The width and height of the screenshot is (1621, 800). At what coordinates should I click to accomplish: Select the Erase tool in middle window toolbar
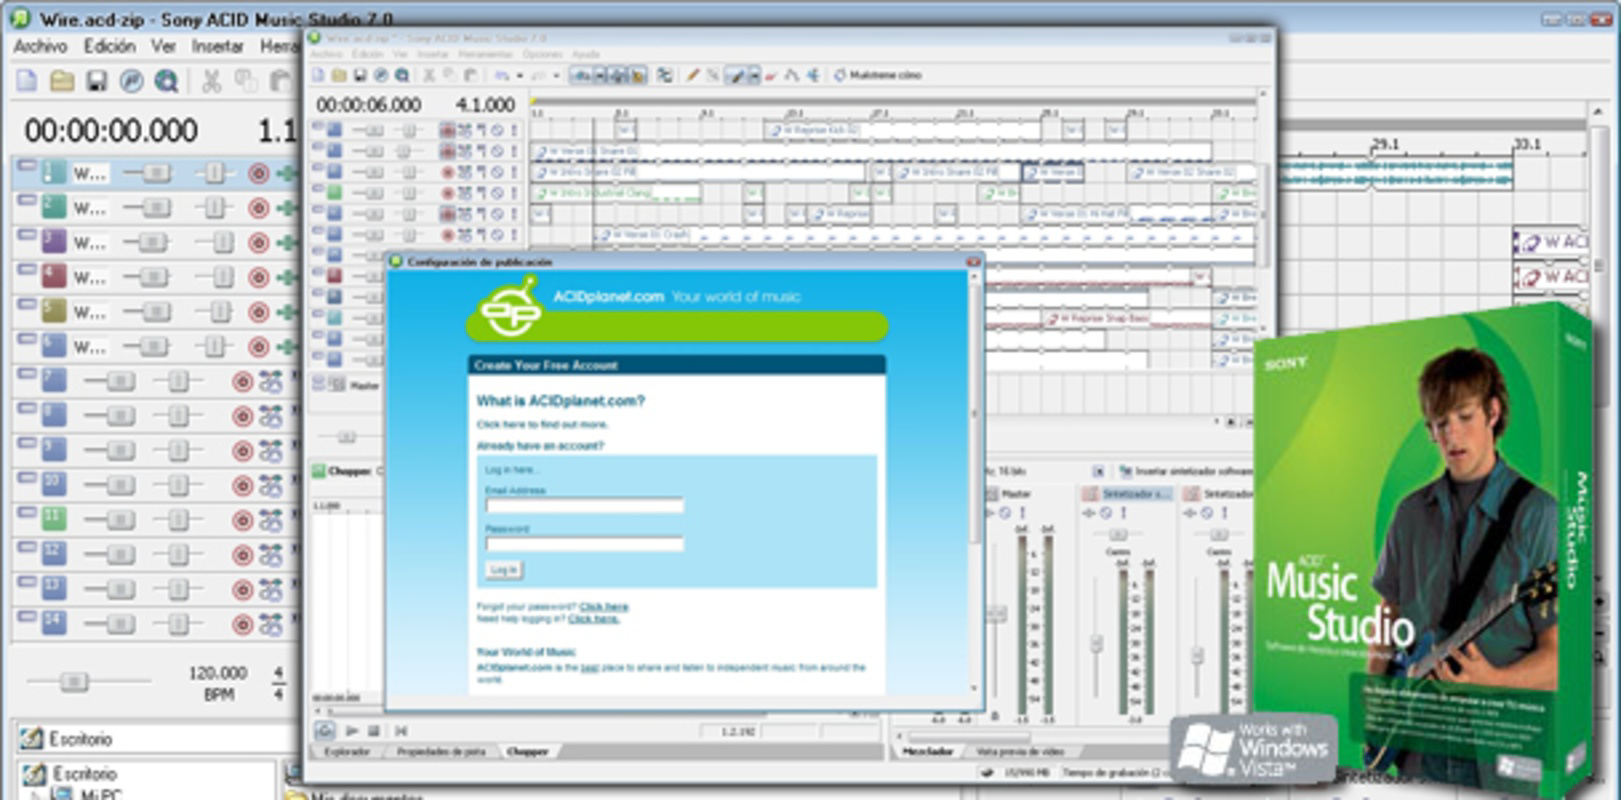click(x=770, y=75)
